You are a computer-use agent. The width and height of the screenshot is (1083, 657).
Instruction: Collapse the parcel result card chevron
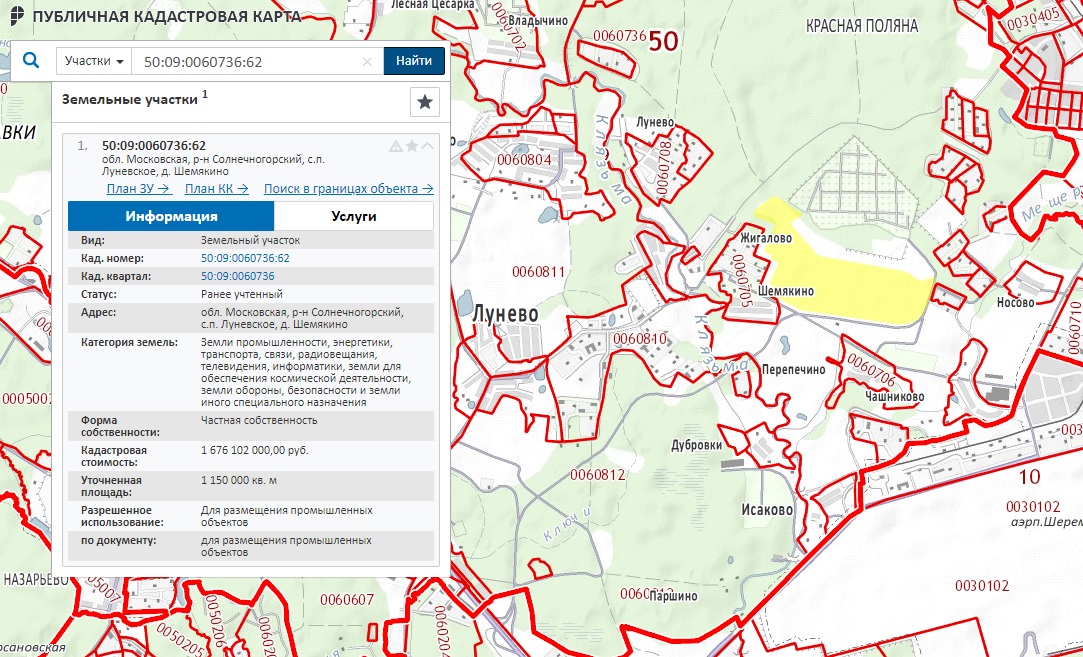(427, 146)
